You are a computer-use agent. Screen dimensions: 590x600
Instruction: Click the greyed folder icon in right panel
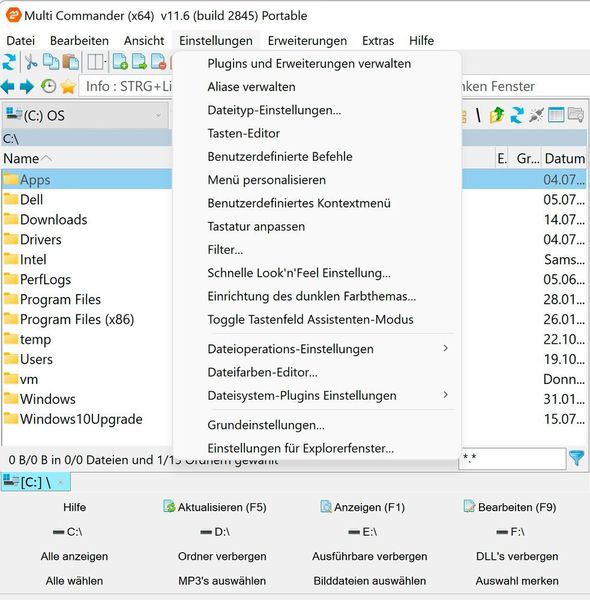tap(576, 115)
